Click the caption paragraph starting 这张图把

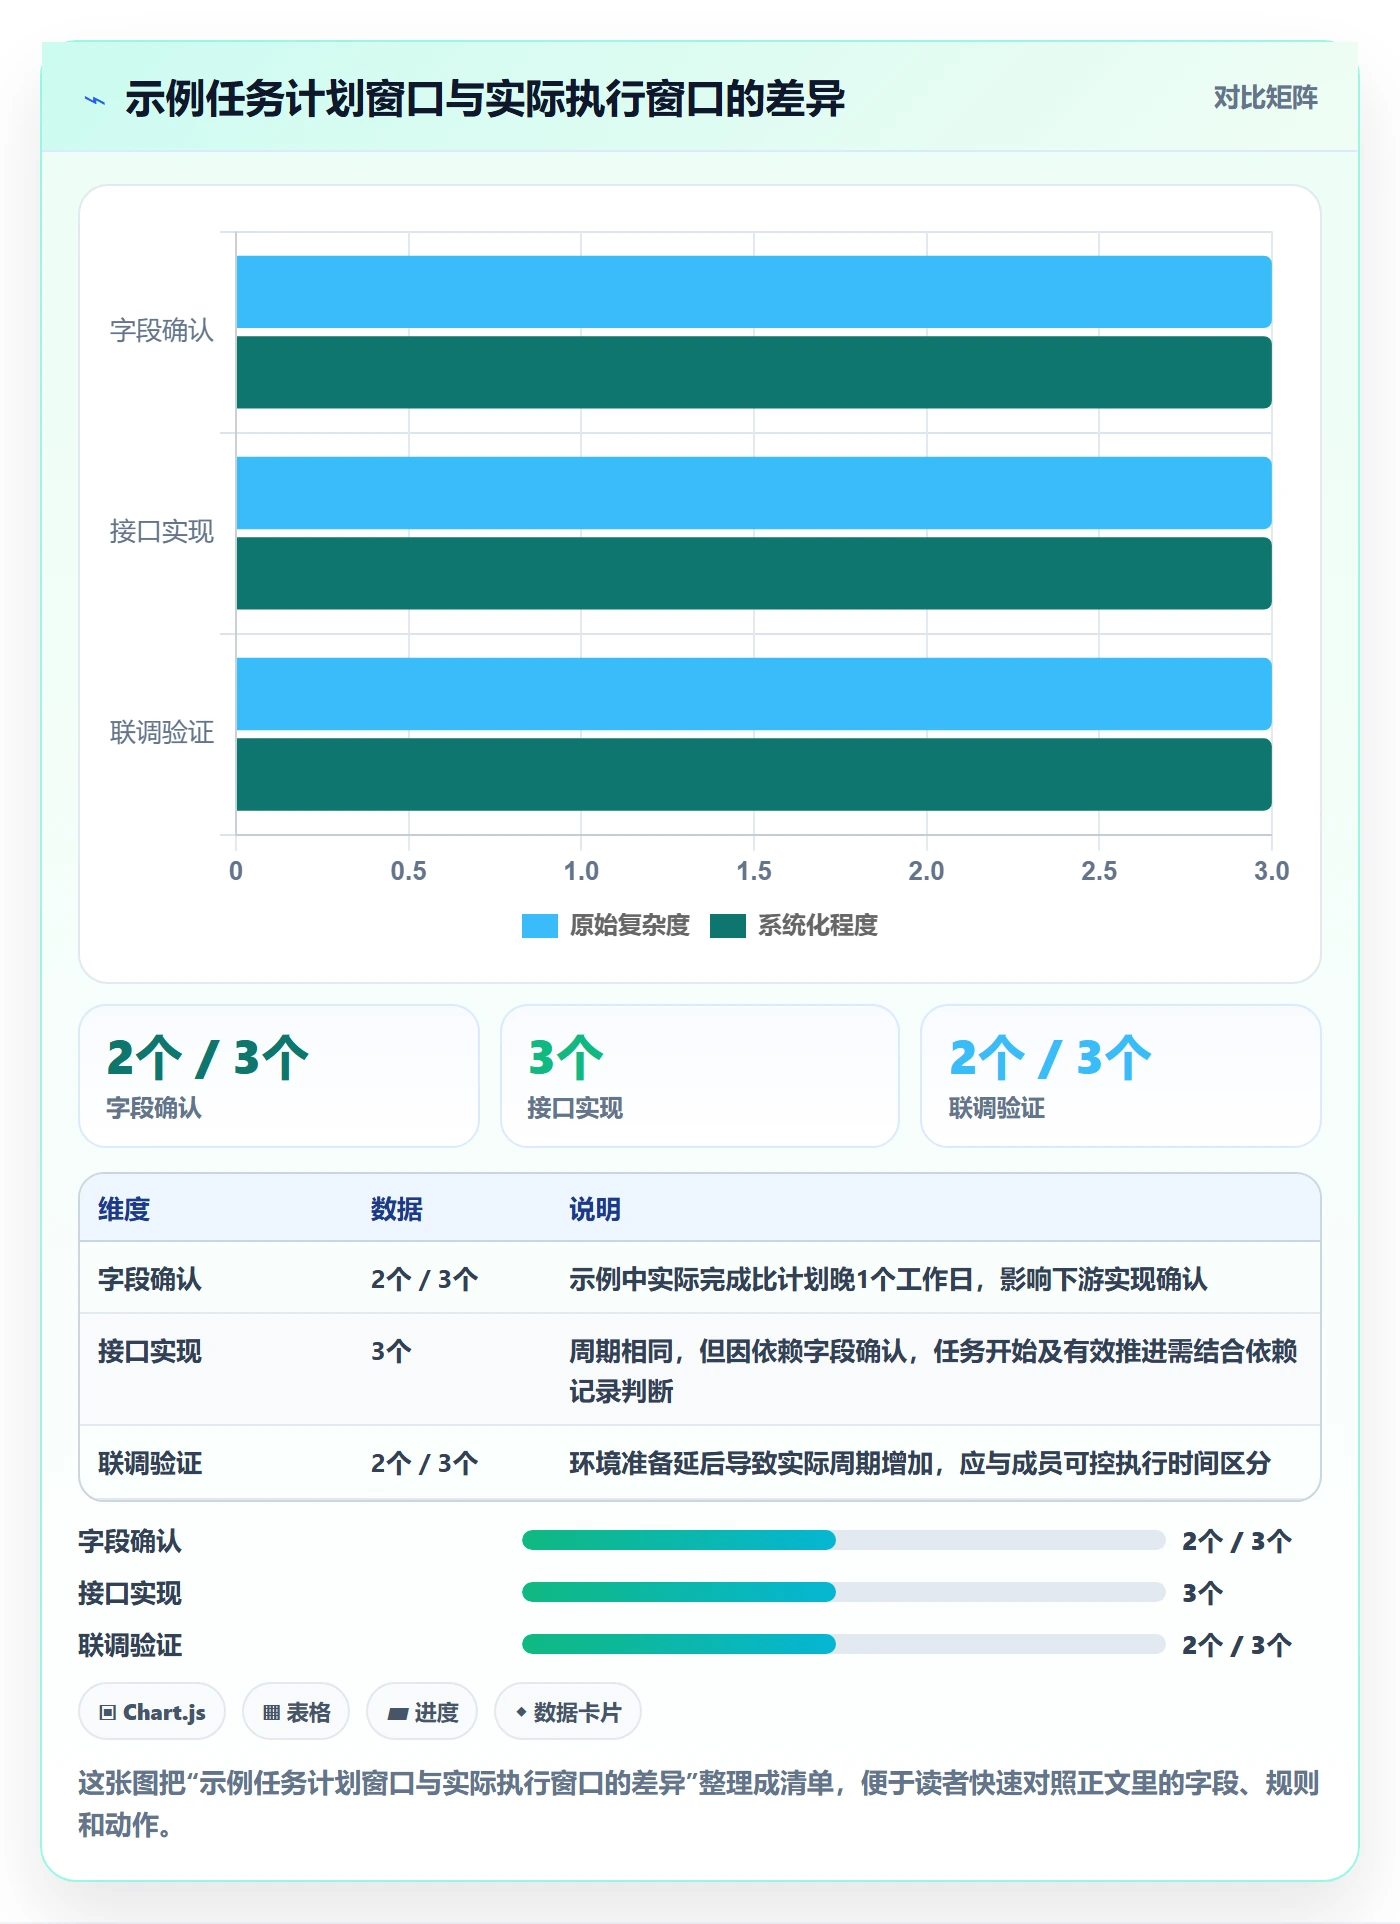coord(699,1804)
